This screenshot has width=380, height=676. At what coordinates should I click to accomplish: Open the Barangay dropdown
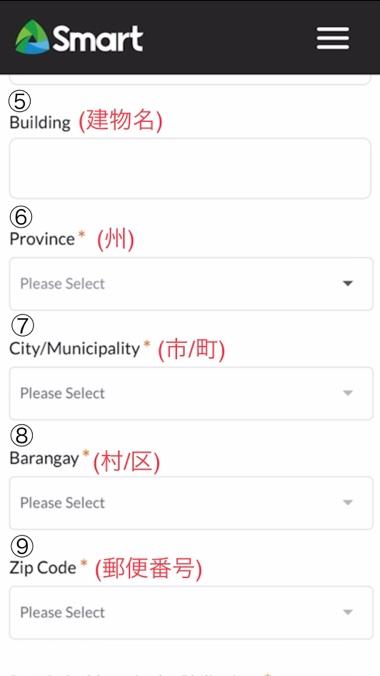pyautogui.click(x=191, y=503)
